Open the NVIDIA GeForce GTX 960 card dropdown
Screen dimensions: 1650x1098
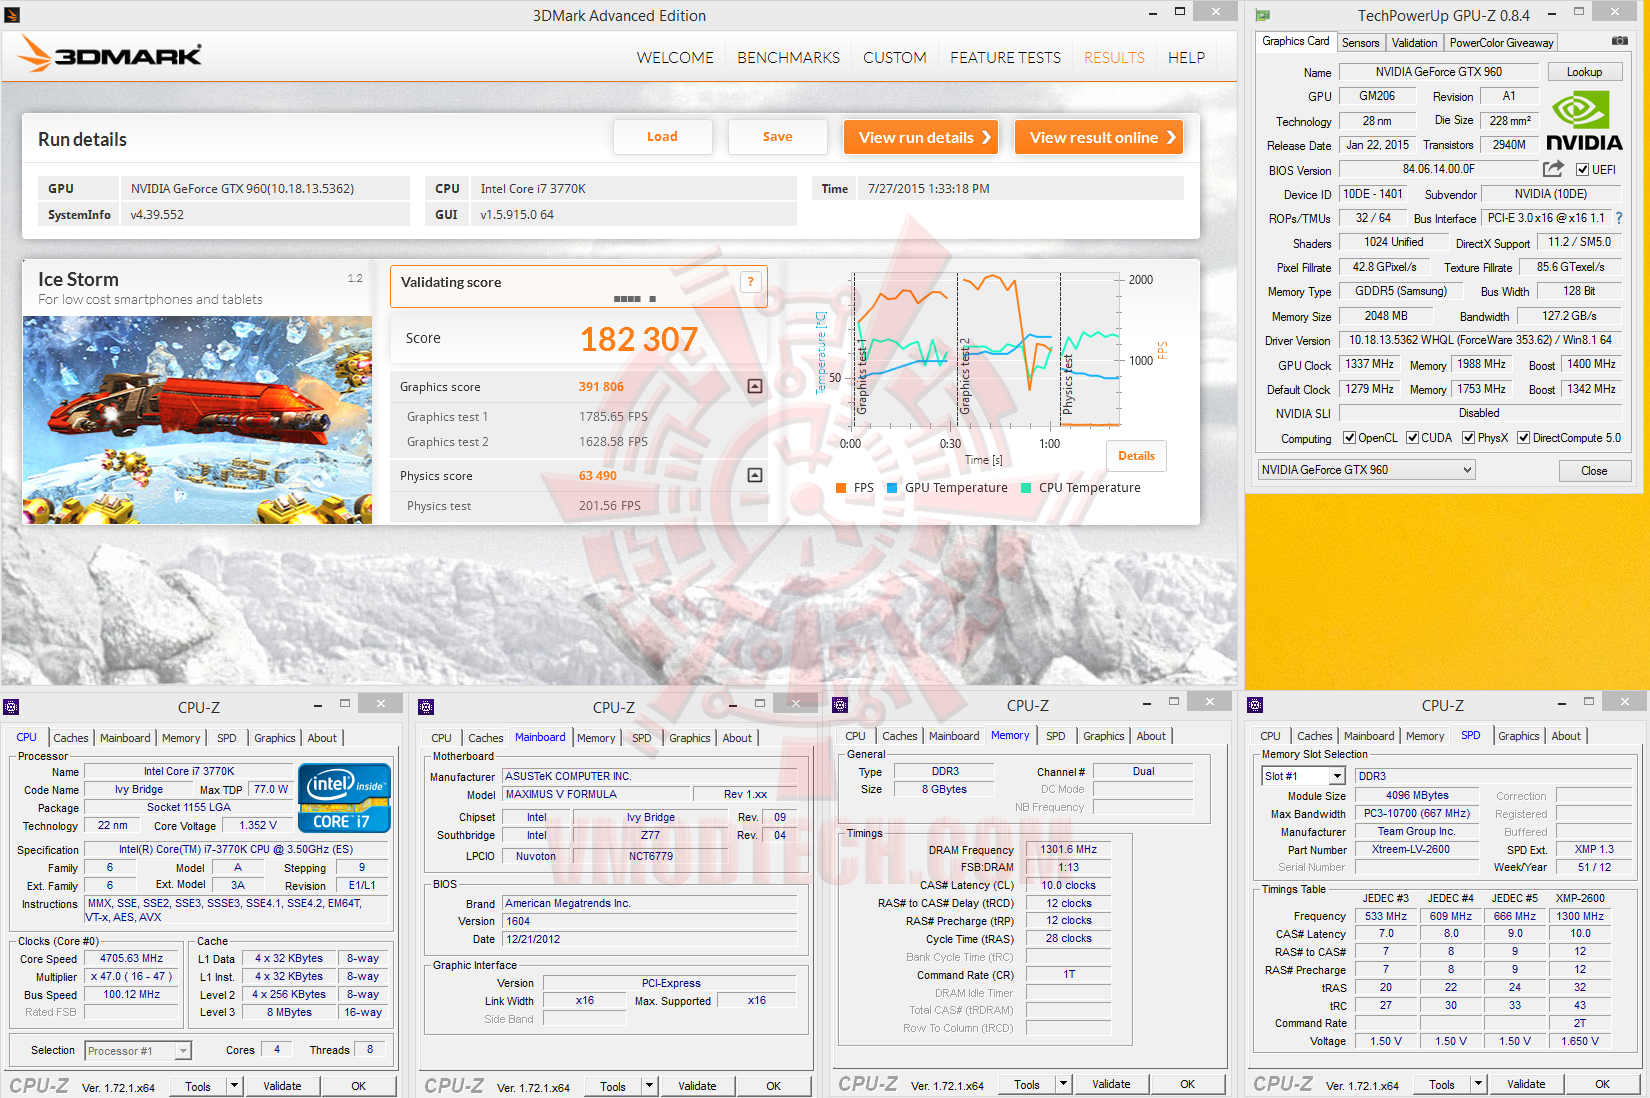pos(1366,470)
